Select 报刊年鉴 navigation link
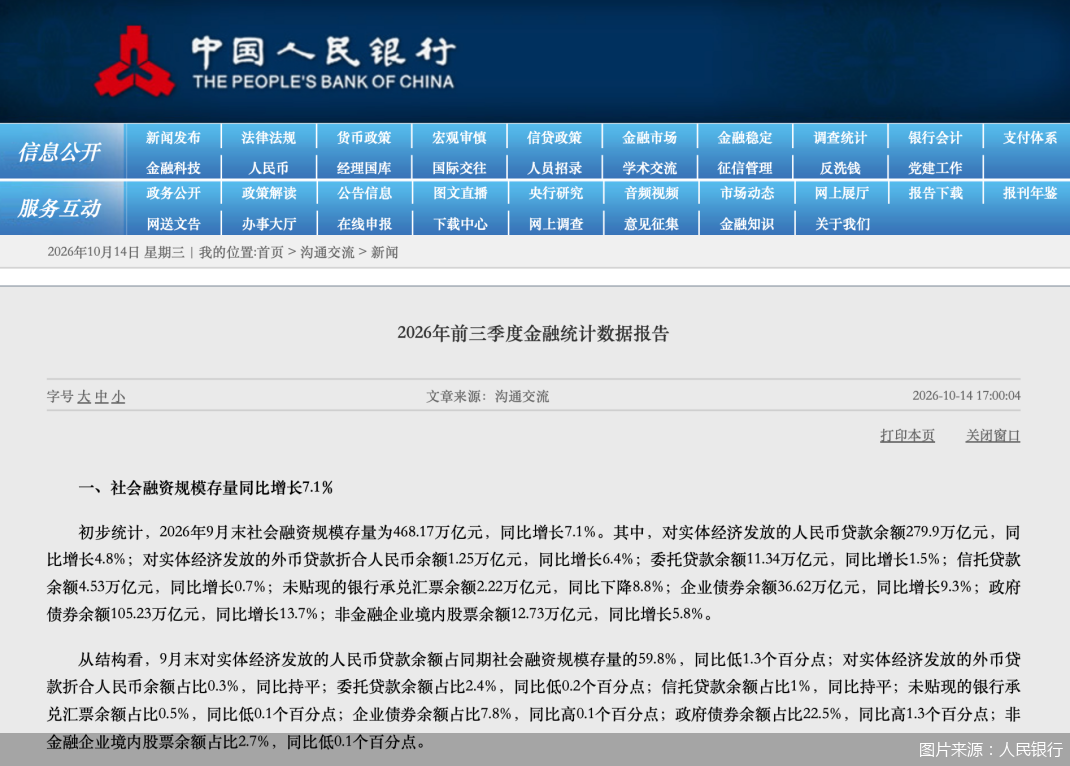This screenshot has width=1070, height=766. coord(1030,193)
